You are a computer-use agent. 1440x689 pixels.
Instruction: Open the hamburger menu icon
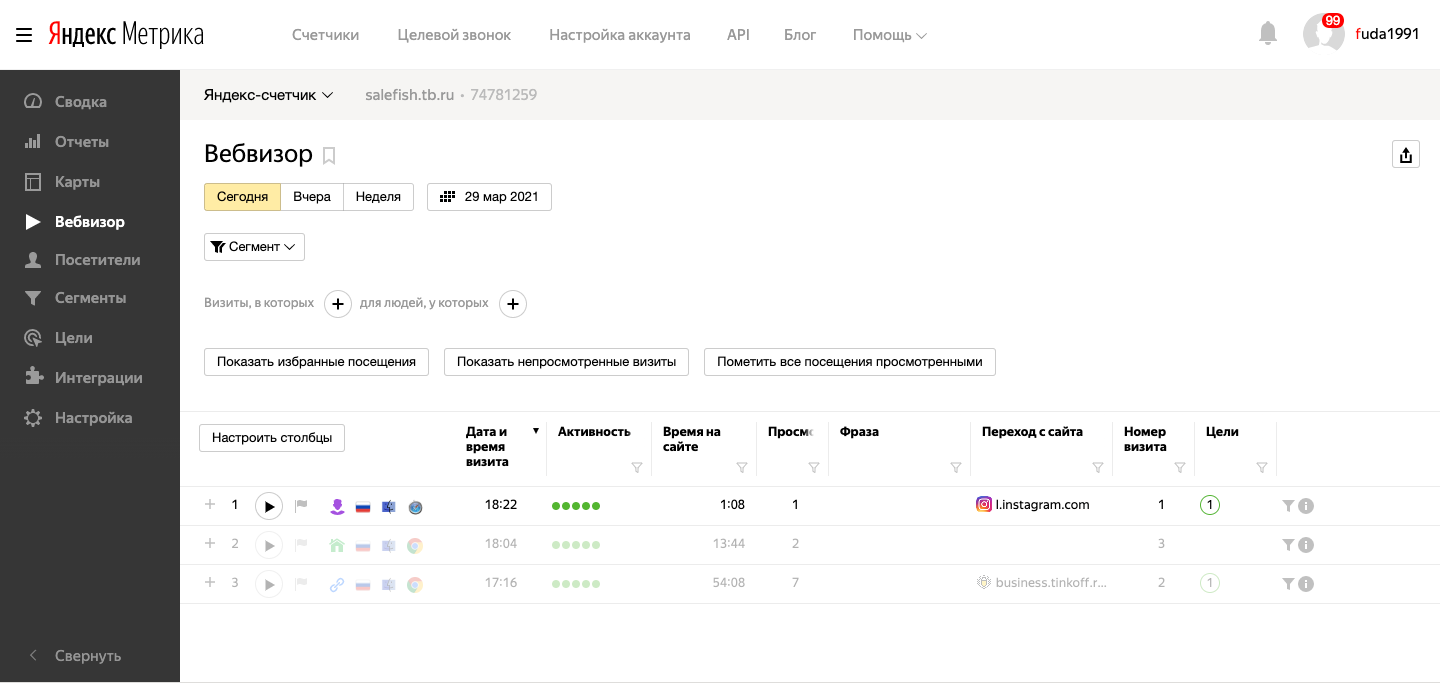pyautogui.click(x=24, y=35)
